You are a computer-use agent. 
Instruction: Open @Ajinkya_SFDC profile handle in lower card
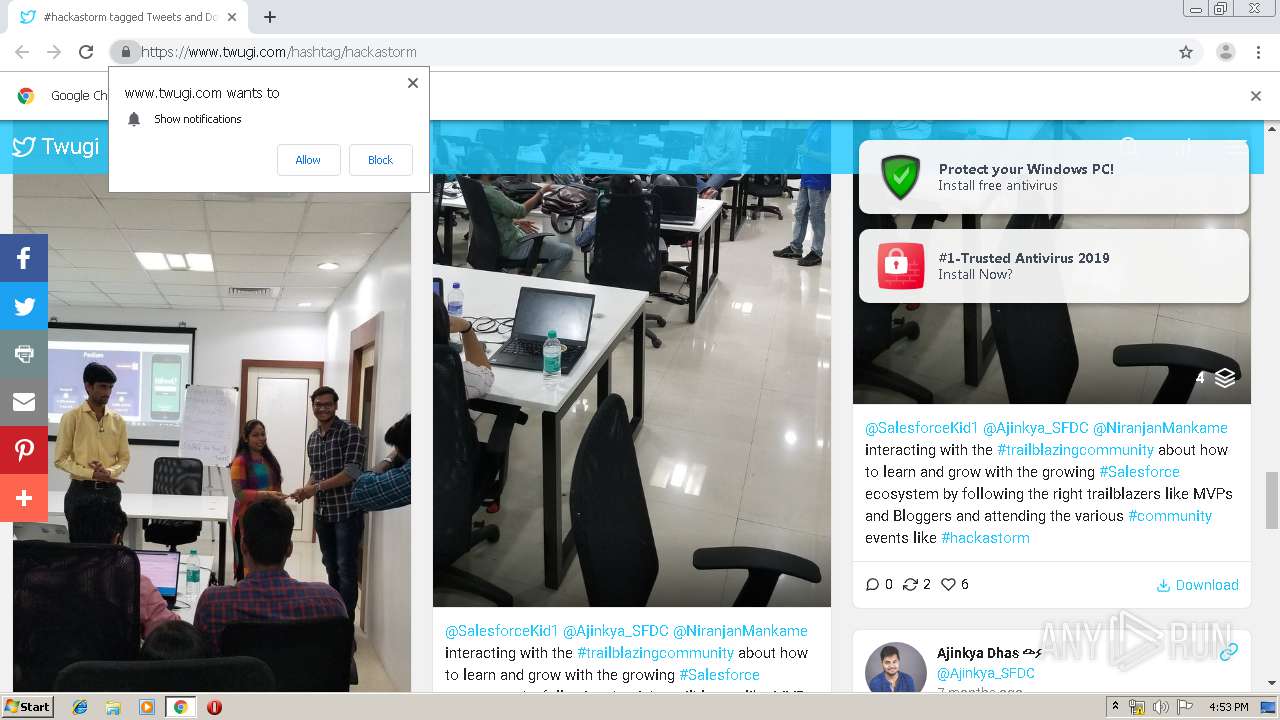coord(986,674)
